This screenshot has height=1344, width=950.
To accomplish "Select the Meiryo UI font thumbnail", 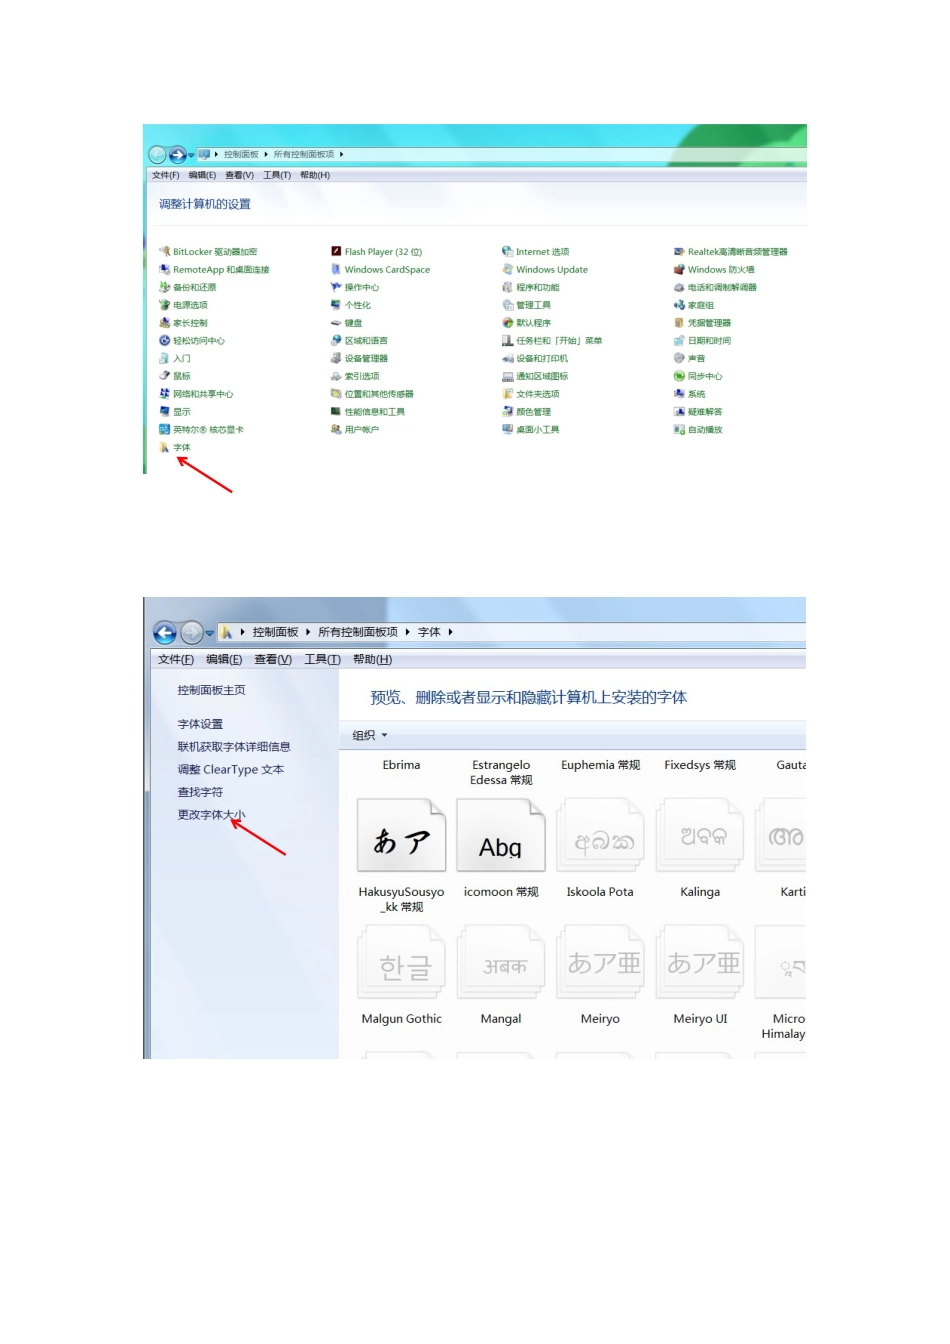I will 700,963.
